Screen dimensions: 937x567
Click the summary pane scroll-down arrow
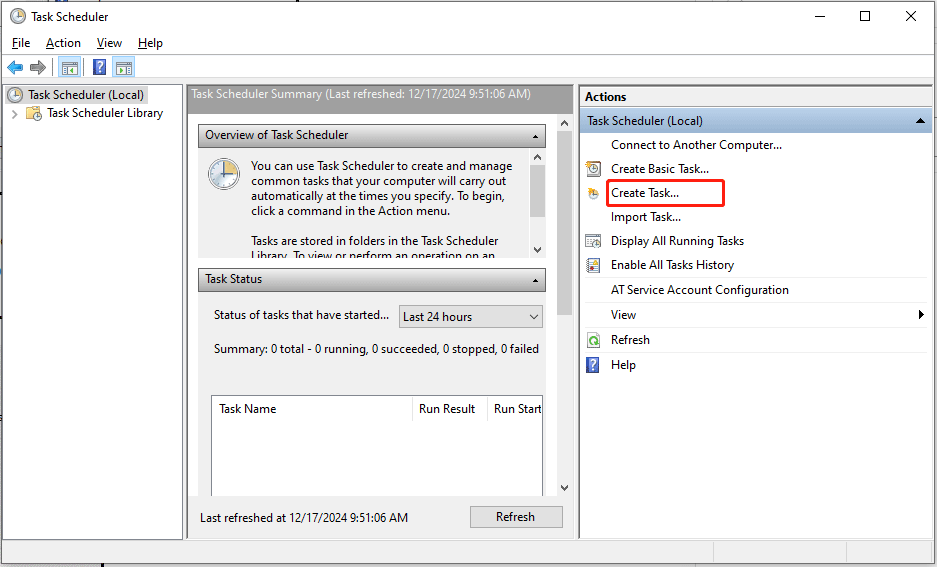pos(565,488)
